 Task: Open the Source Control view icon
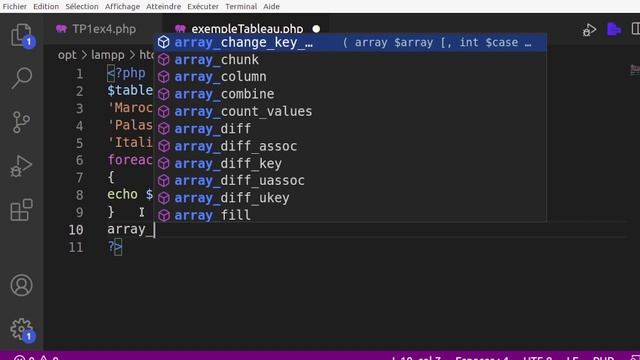coord(21,122)
